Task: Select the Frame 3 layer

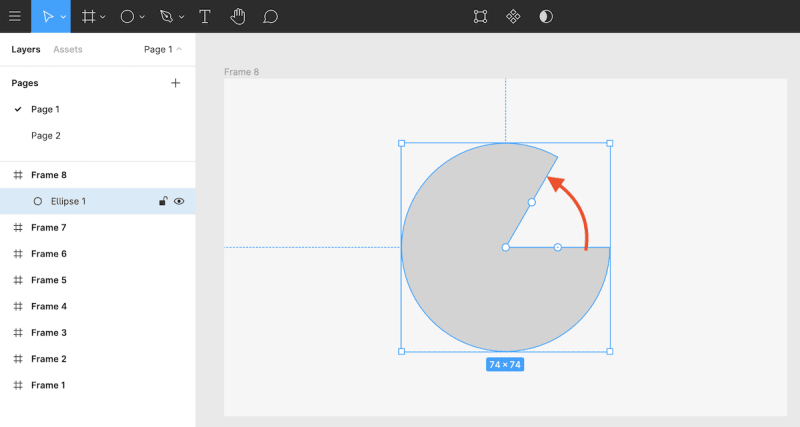Action: tap(97, 333)
